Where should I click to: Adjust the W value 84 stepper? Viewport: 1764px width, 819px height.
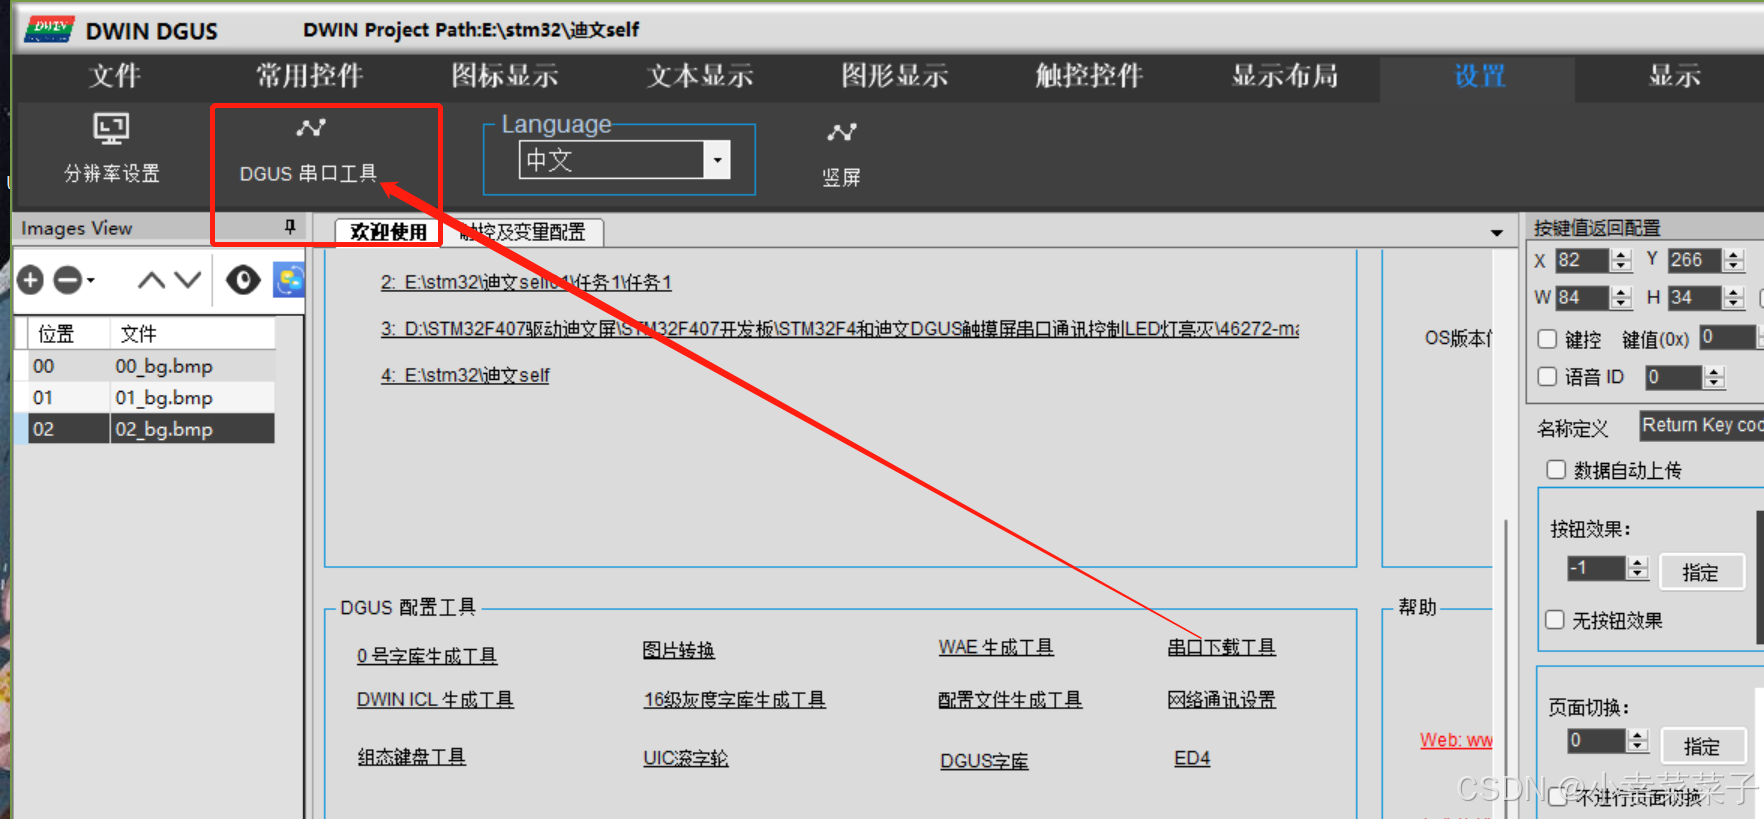(x=1622, y=297)
